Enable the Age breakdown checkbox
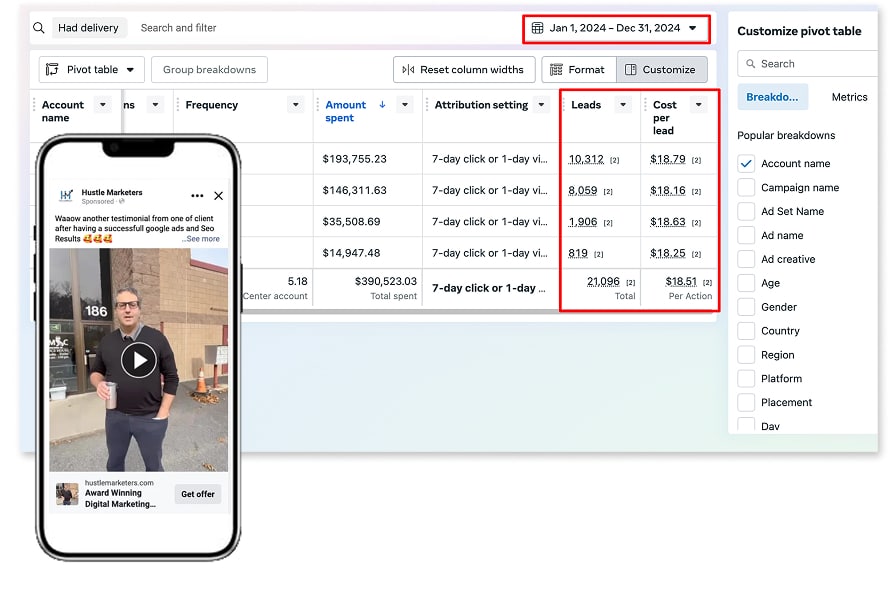This screenshot has width=890, height=591. click(746, 283)
